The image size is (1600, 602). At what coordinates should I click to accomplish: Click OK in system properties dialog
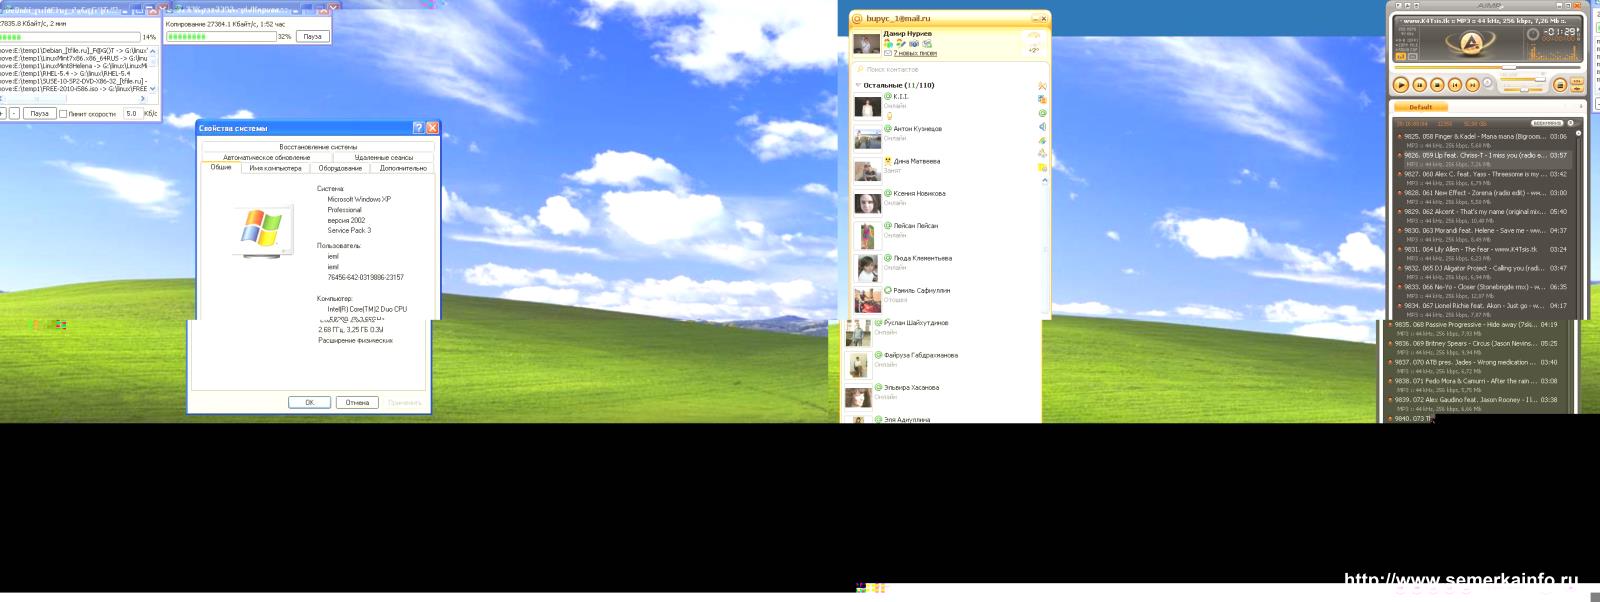click(309, 403)
